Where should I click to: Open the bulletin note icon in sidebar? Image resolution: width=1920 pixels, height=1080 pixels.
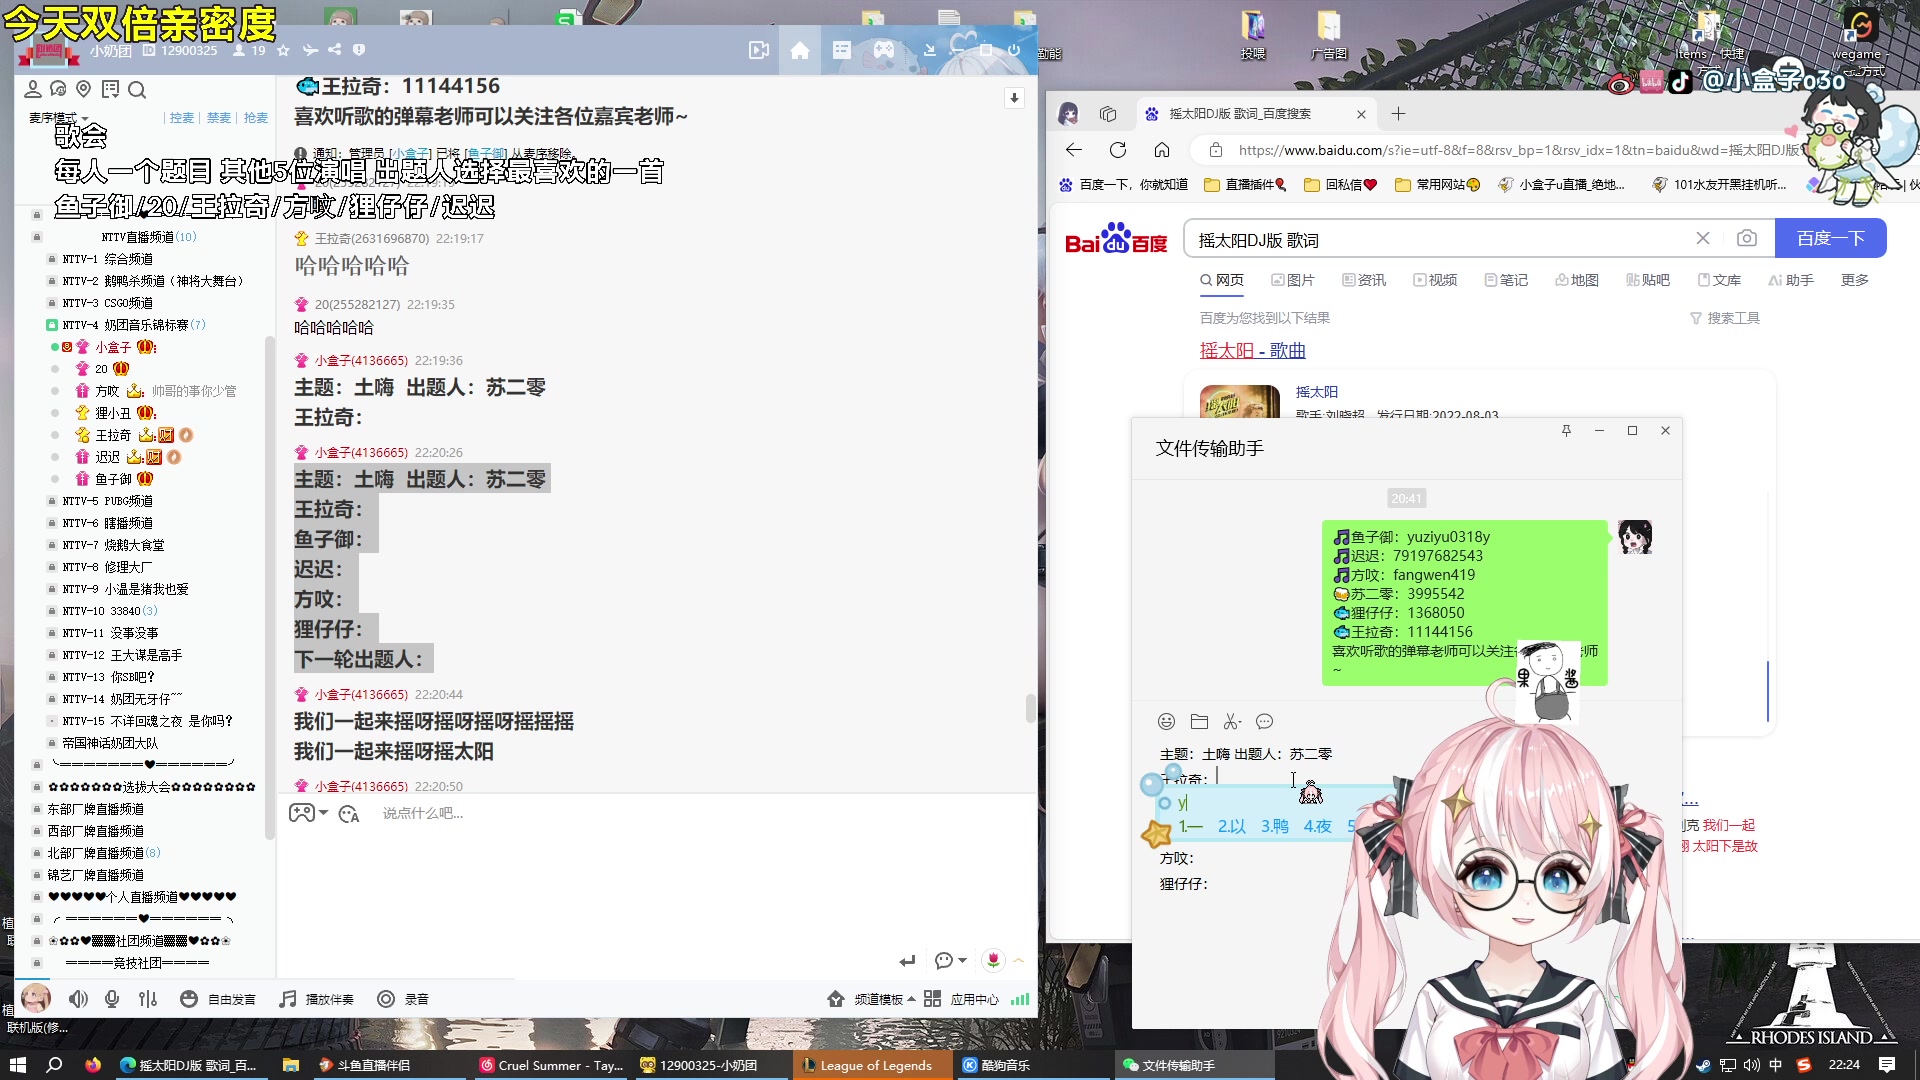[x=110, y=89]
